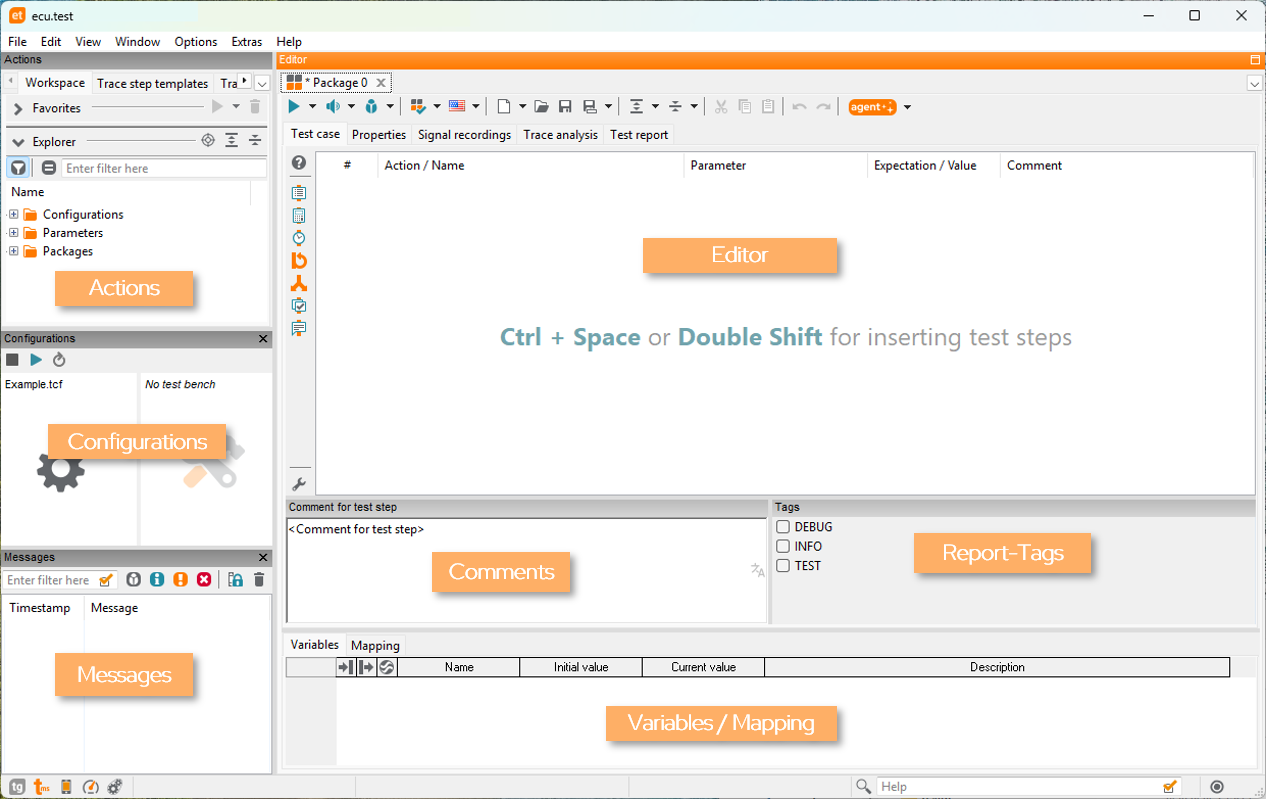Click the clock timer icon in test step sidebar
The height and width of the screenshot is (799, 1266).
(x=298, y=238)
